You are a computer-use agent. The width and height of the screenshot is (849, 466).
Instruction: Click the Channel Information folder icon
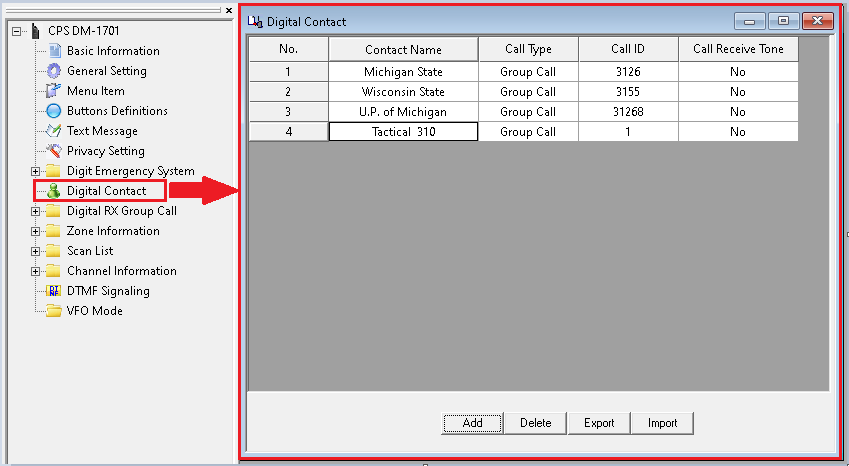53,271
